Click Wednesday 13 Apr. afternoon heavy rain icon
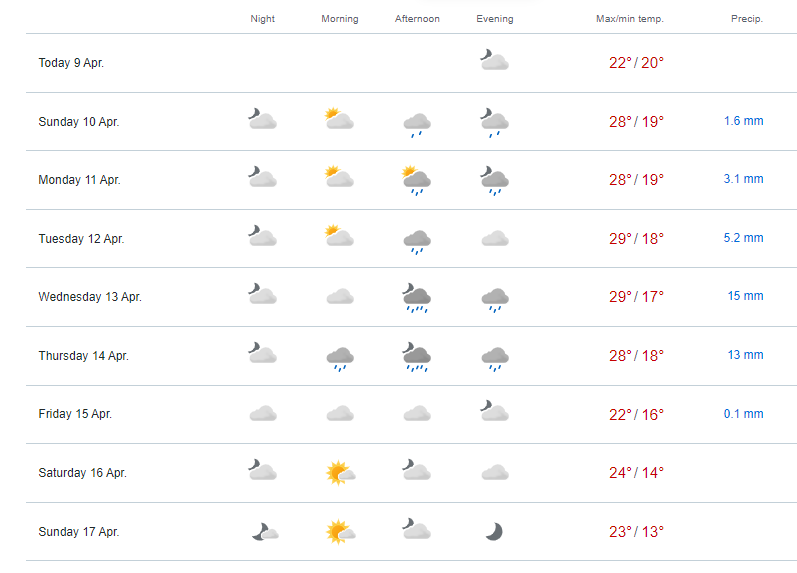The width and height of the screenshot is (797, 573). coord(416,298)
